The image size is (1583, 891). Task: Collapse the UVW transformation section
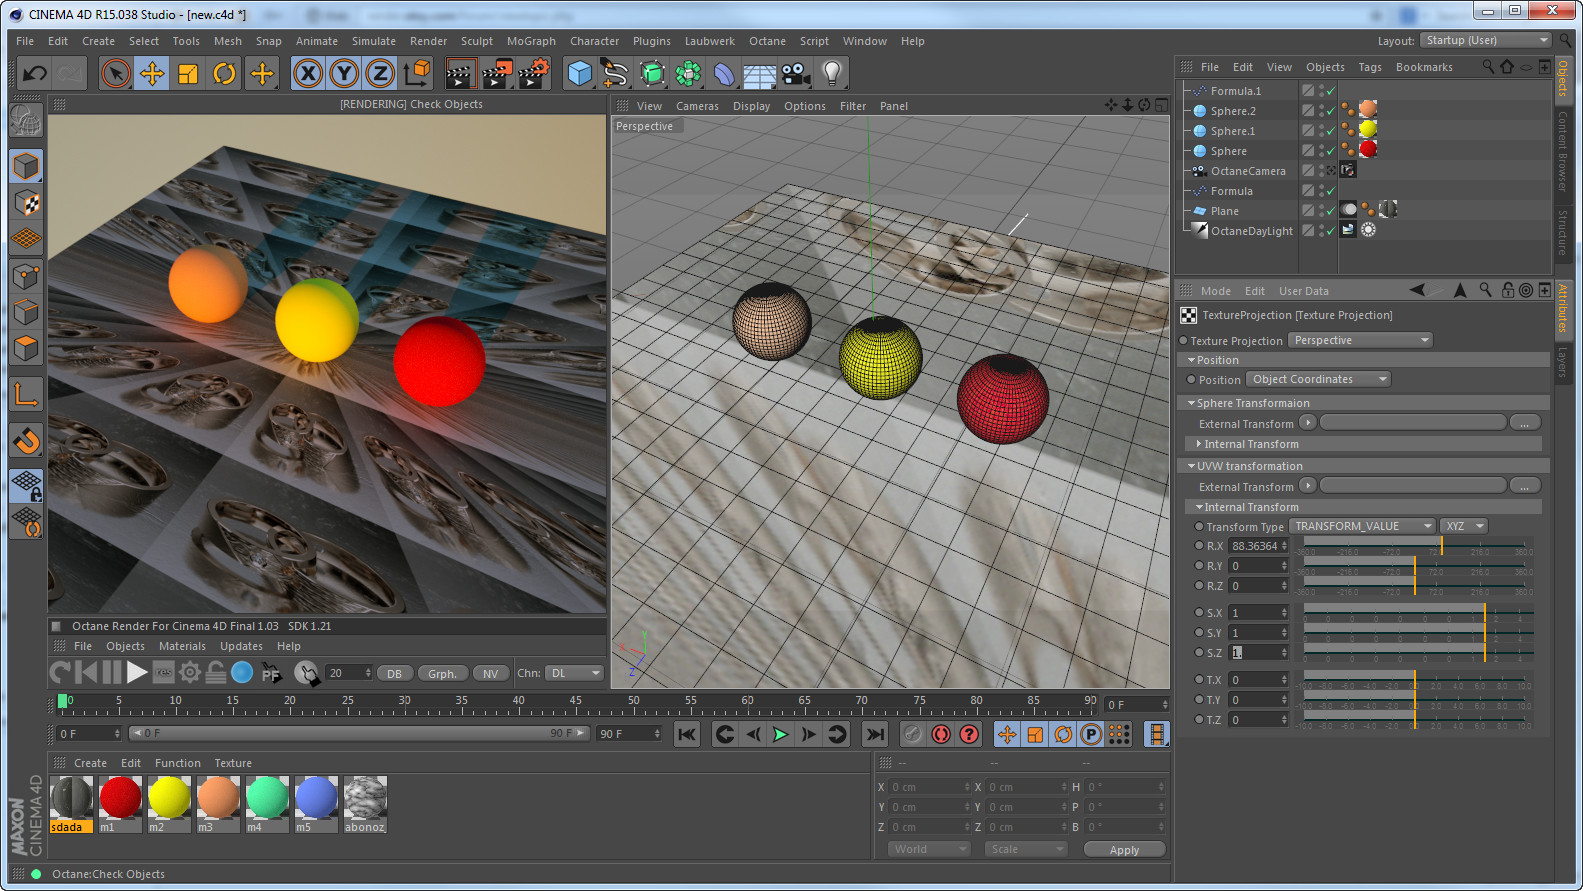point(1192,466)
